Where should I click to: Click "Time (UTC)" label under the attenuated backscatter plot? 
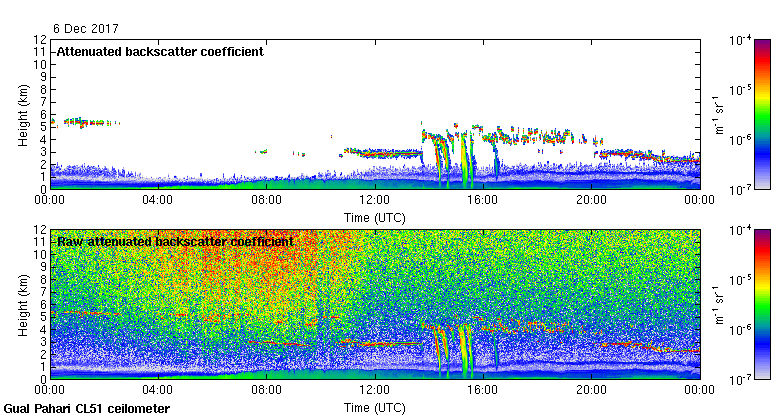tap(375, 218)
